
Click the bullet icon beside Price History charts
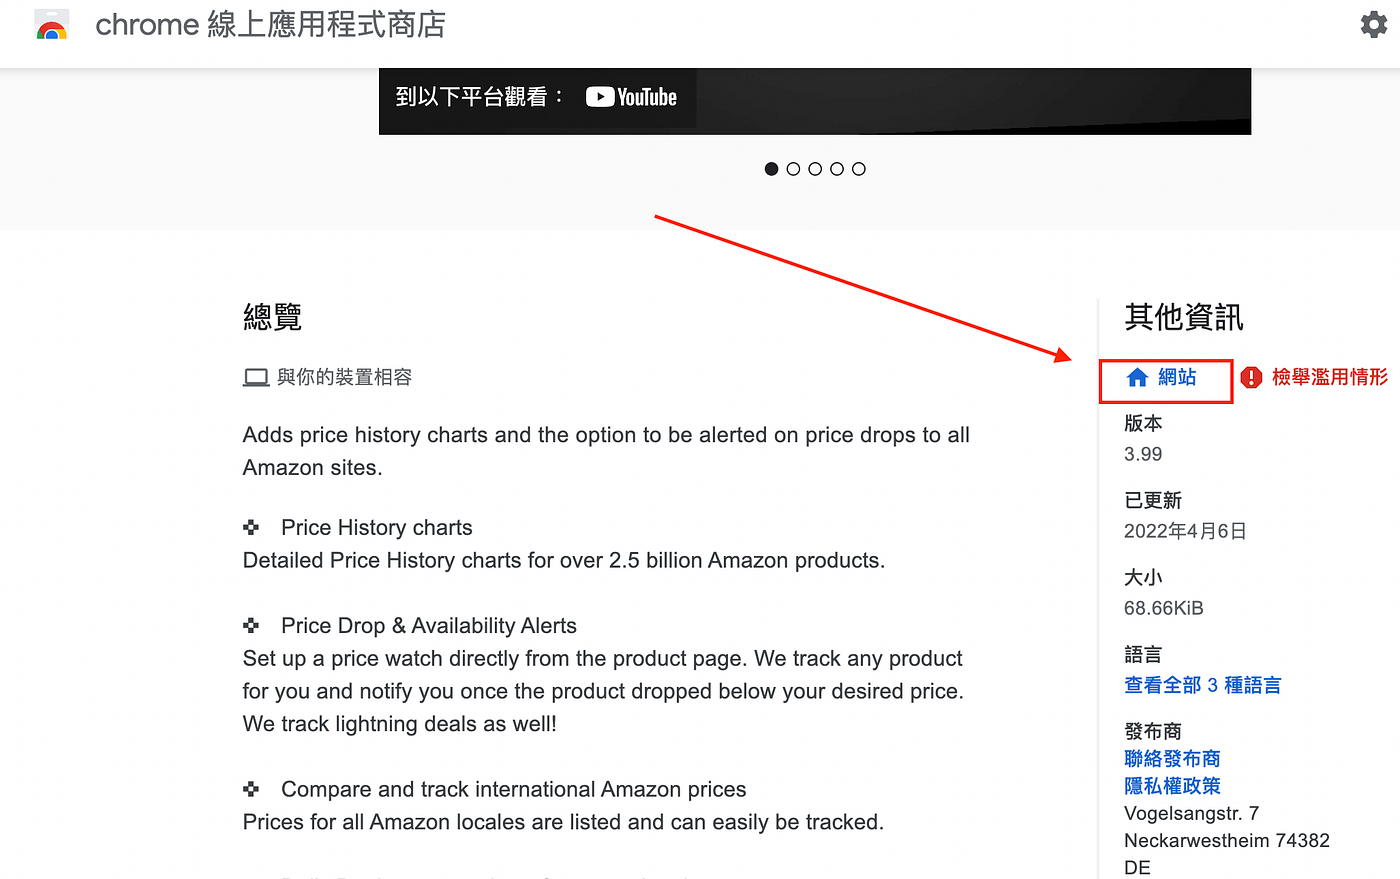[251, 527]
